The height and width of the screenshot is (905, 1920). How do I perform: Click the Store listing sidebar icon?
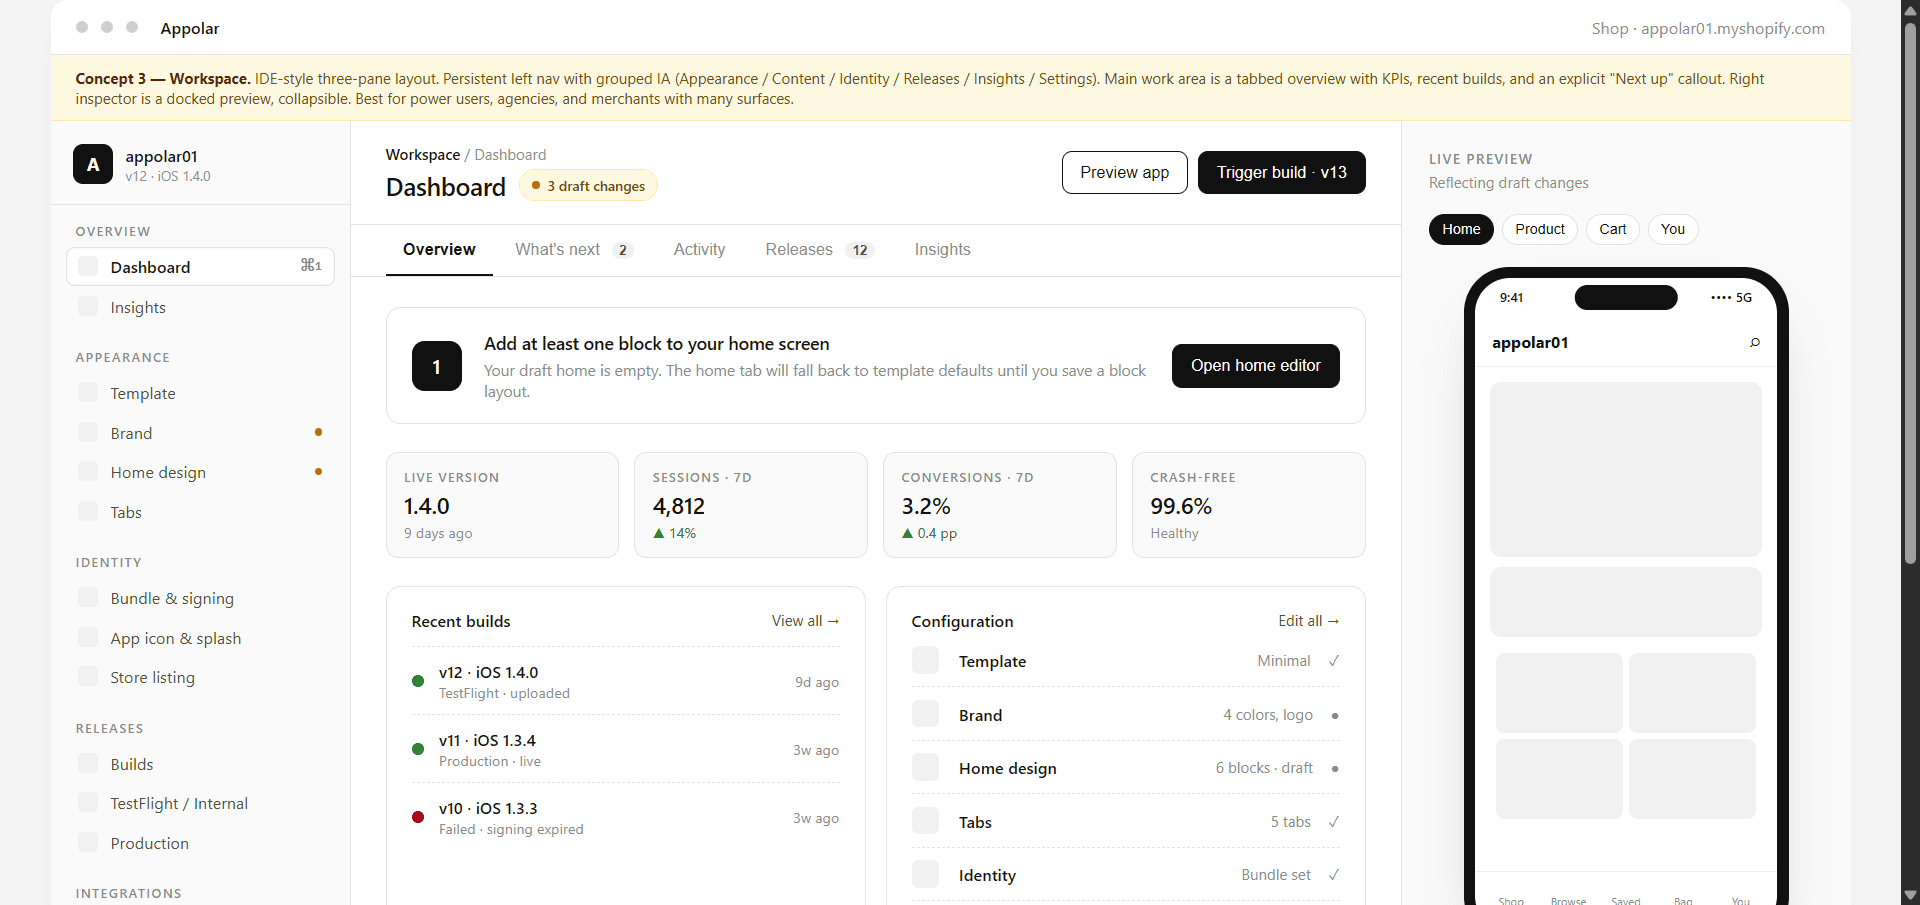tap(88, 676)
